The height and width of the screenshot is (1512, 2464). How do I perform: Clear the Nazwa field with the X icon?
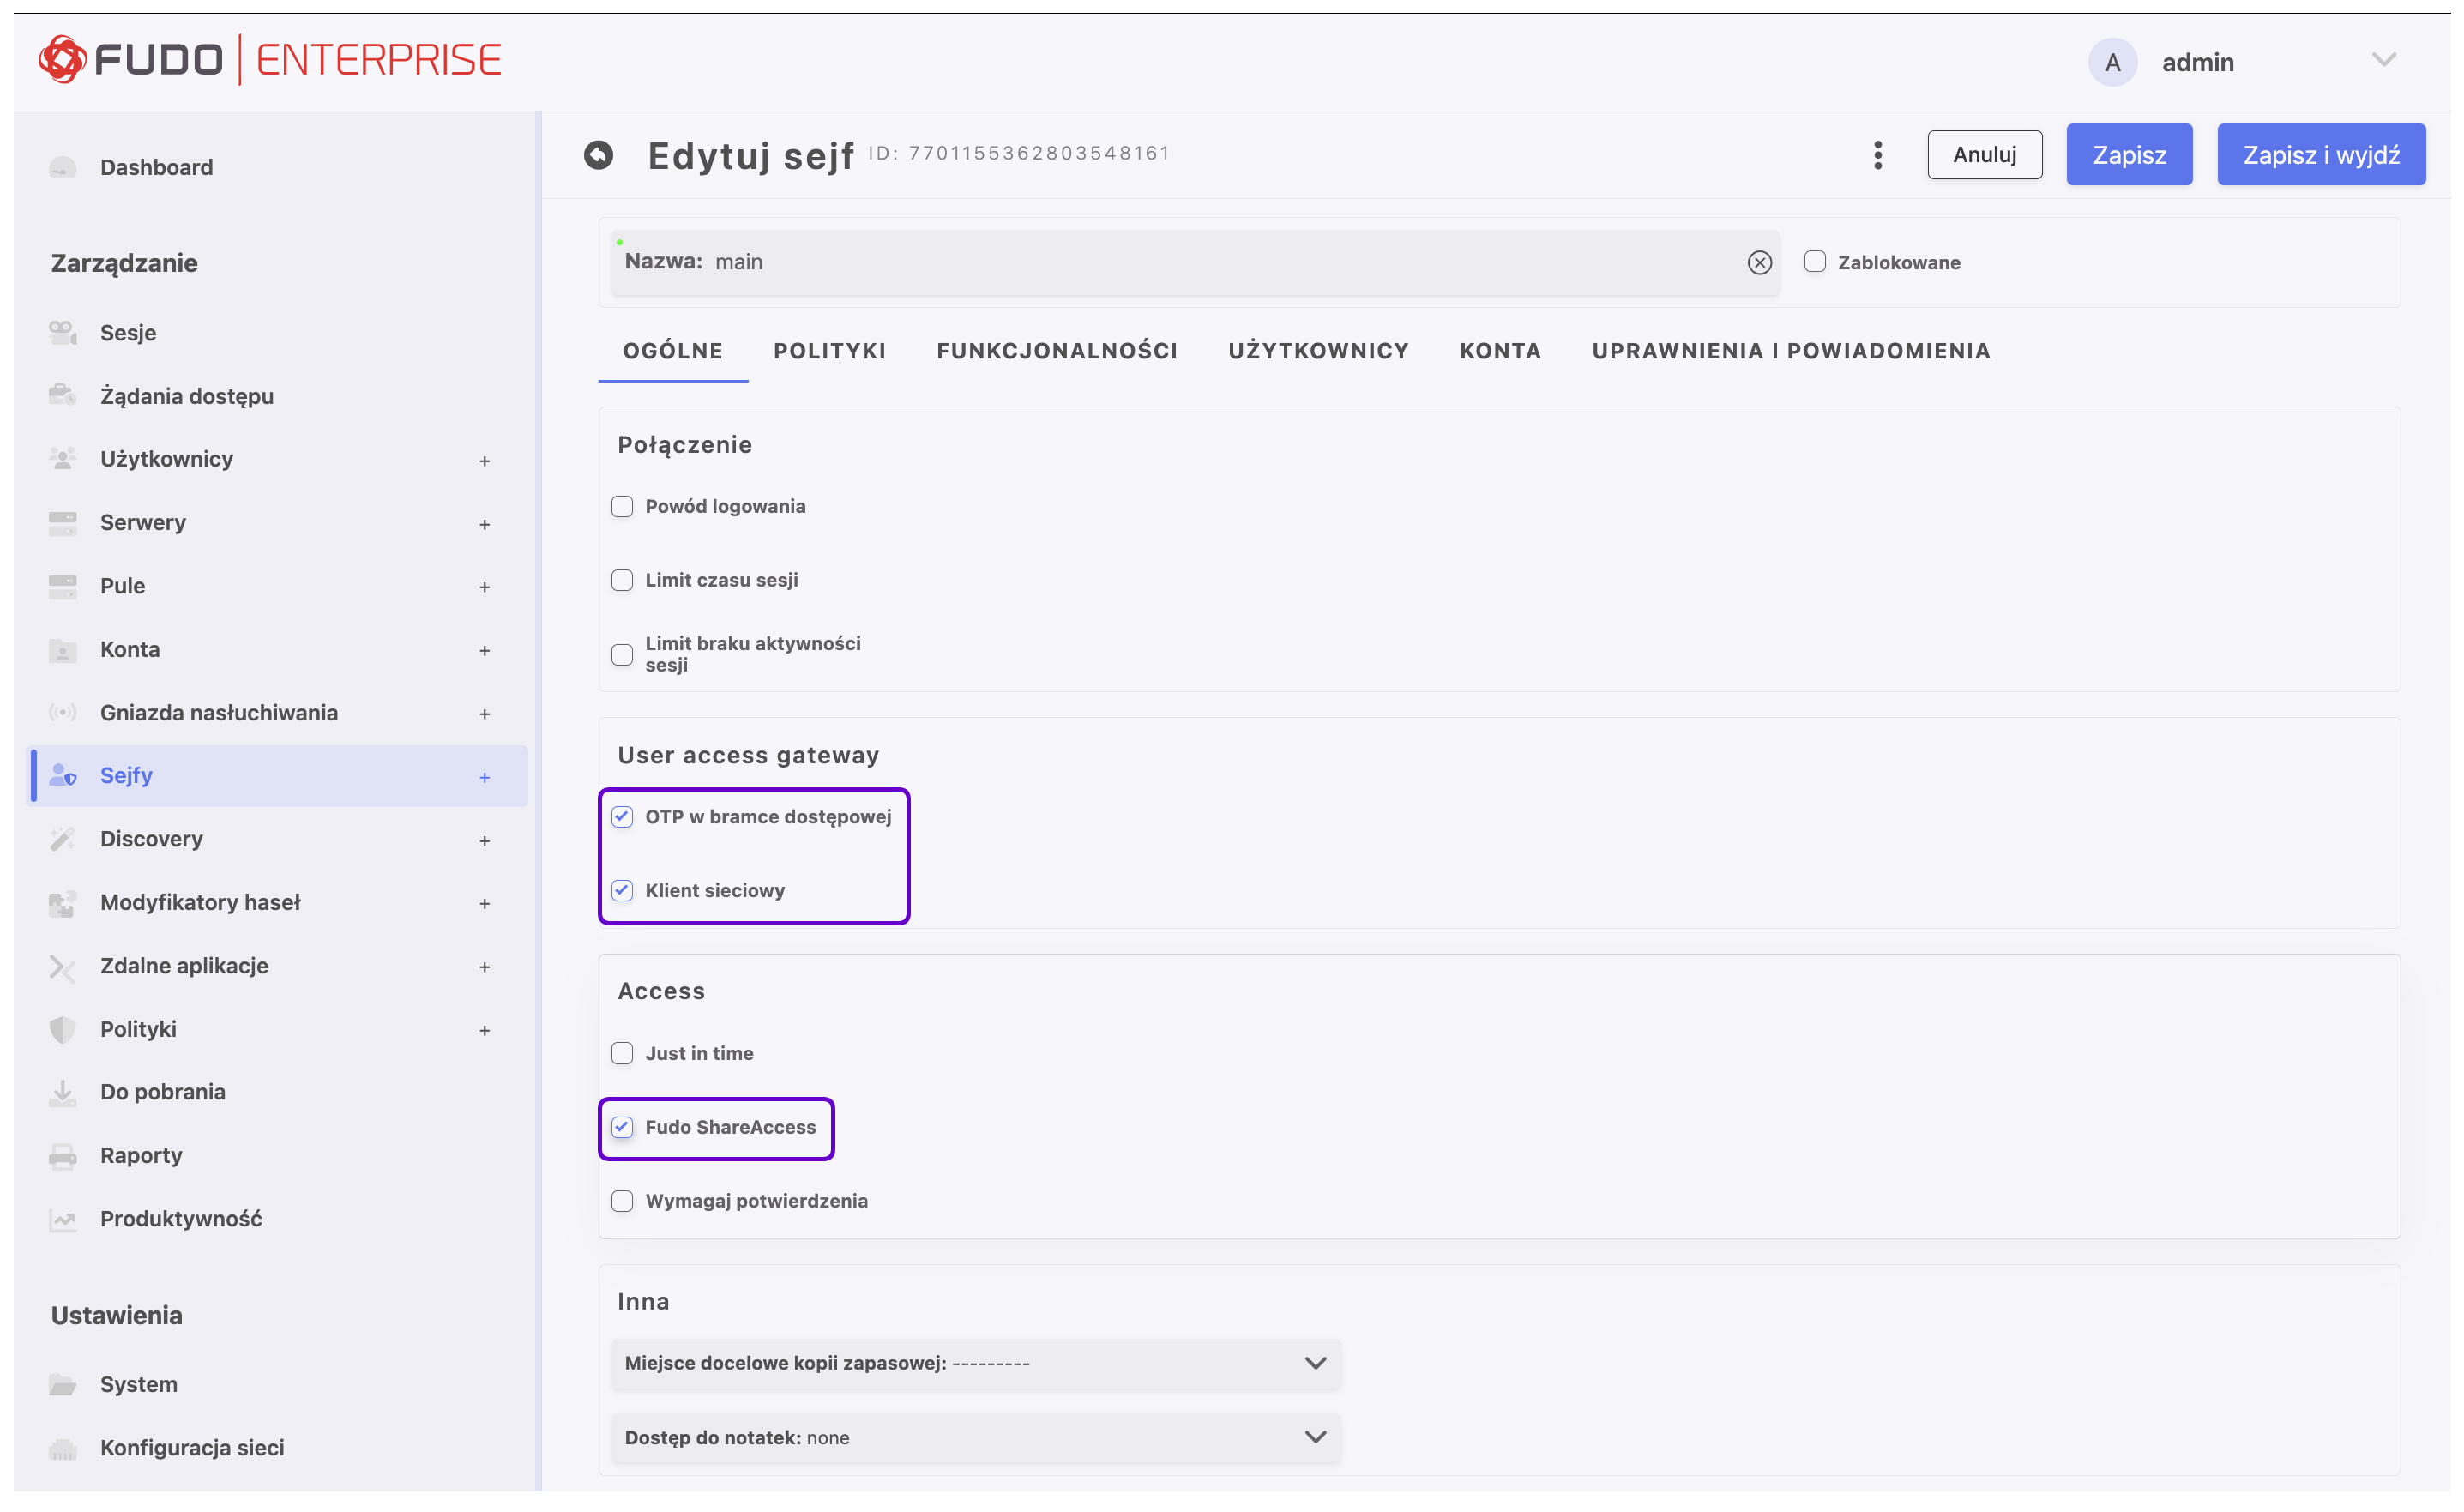tap(1759, 262)
